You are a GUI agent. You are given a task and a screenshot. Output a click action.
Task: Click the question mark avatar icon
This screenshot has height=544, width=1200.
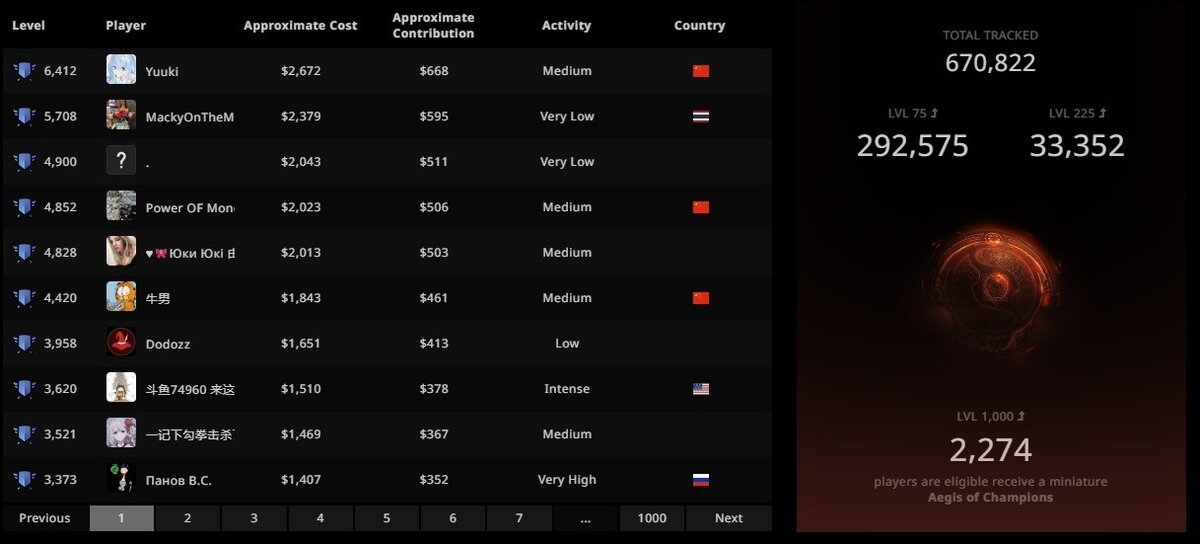(x=121, y=161)
